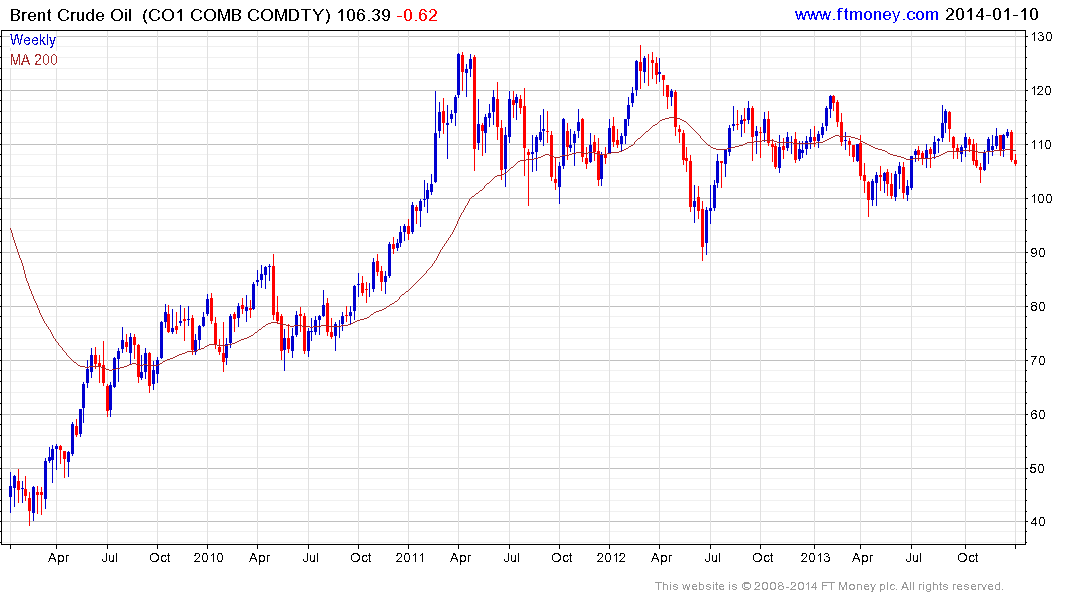Click the 100 price axis label
The width and height of the screenshot is (1075, 600).
coord(1042,199)
